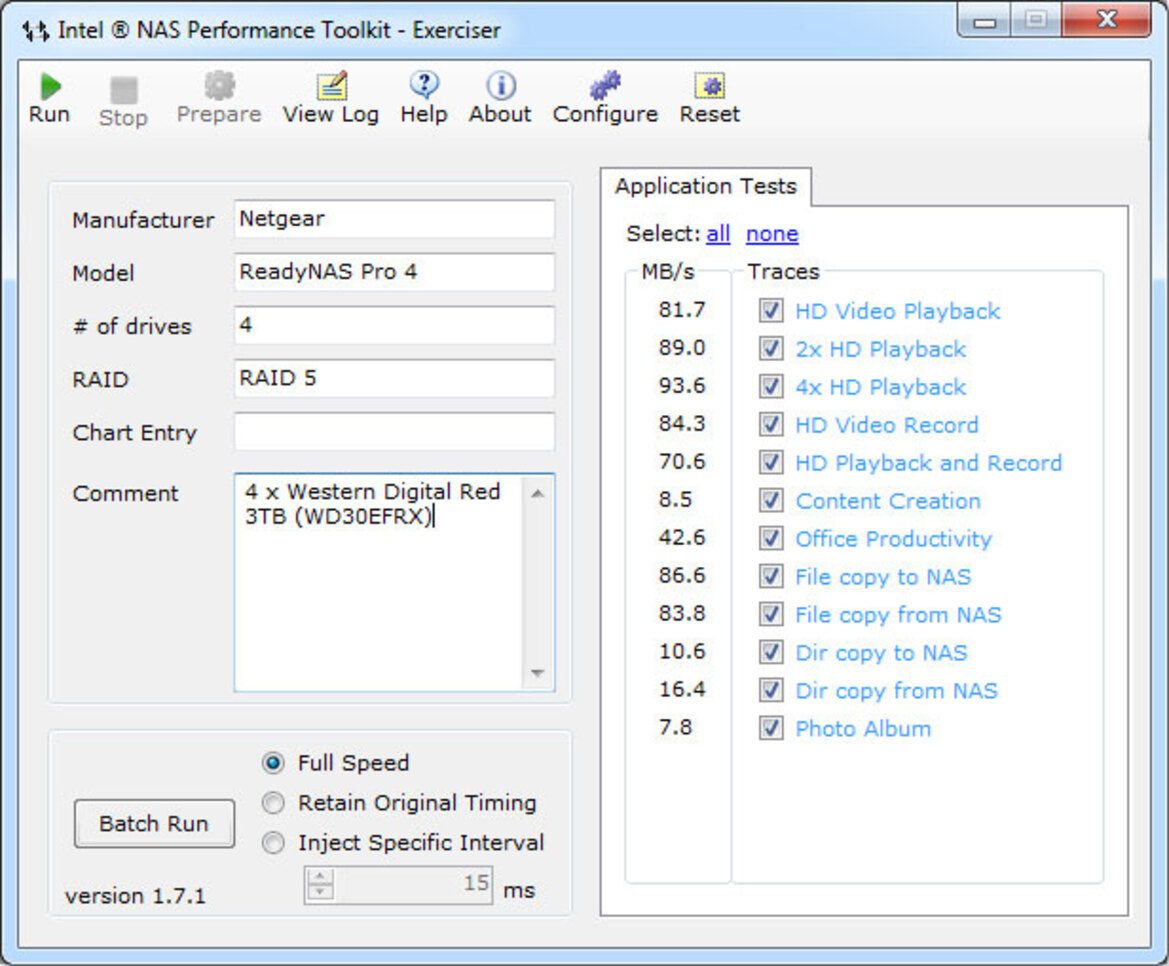The width and height of the screenshot is (1169, 966).
Task: Click the Prepare gear icon
Action: point(219,85)
